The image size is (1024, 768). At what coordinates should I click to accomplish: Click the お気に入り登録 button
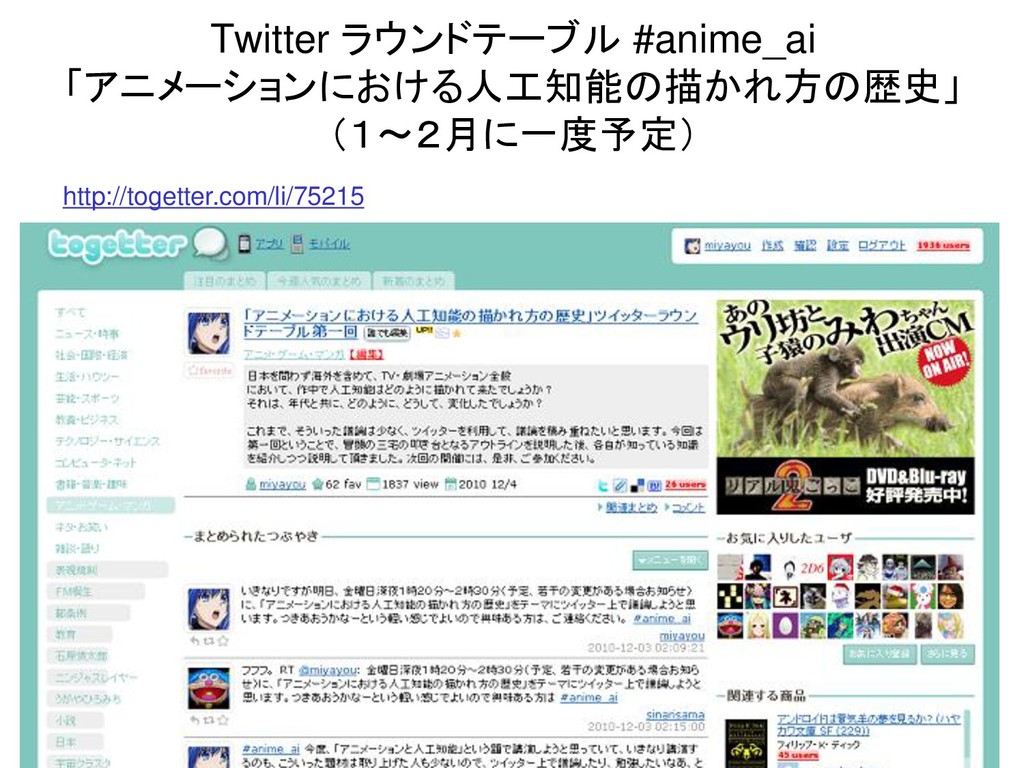point(880,654)
